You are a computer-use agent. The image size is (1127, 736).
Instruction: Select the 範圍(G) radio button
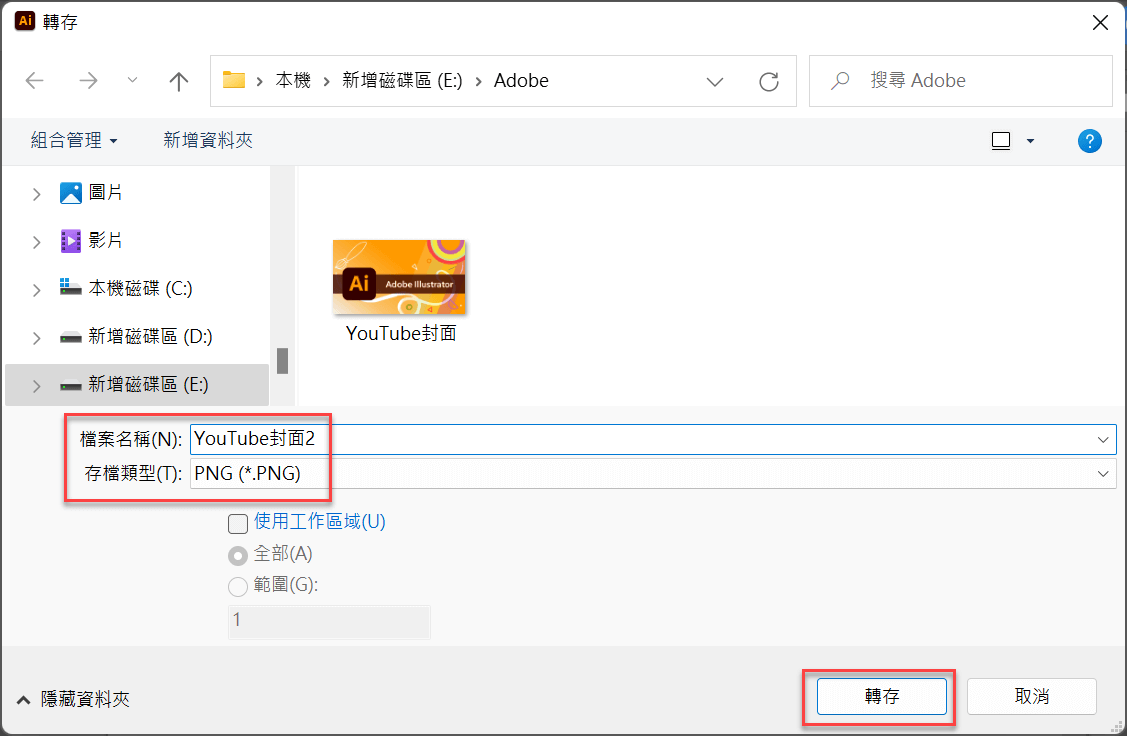[x=238, y=587]
